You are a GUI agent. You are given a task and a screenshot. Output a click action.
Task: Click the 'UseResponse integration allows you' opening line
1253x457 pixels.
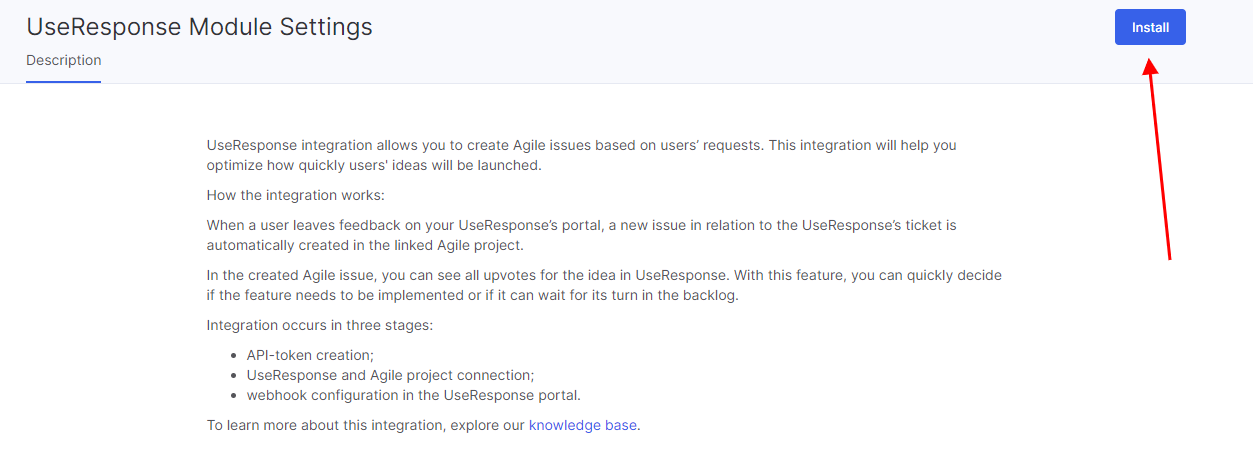(x=581, y=145)
